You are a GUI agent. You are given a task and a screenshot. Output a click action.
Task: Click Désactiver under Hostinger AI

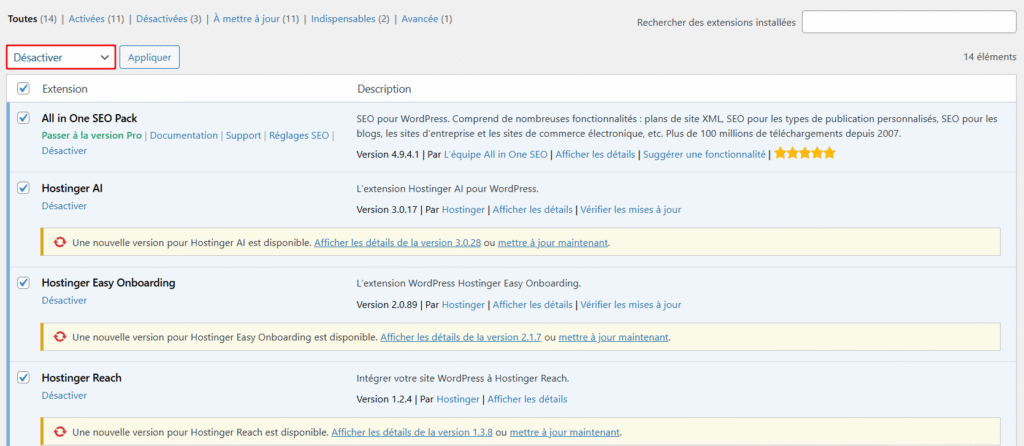[64, 206]
